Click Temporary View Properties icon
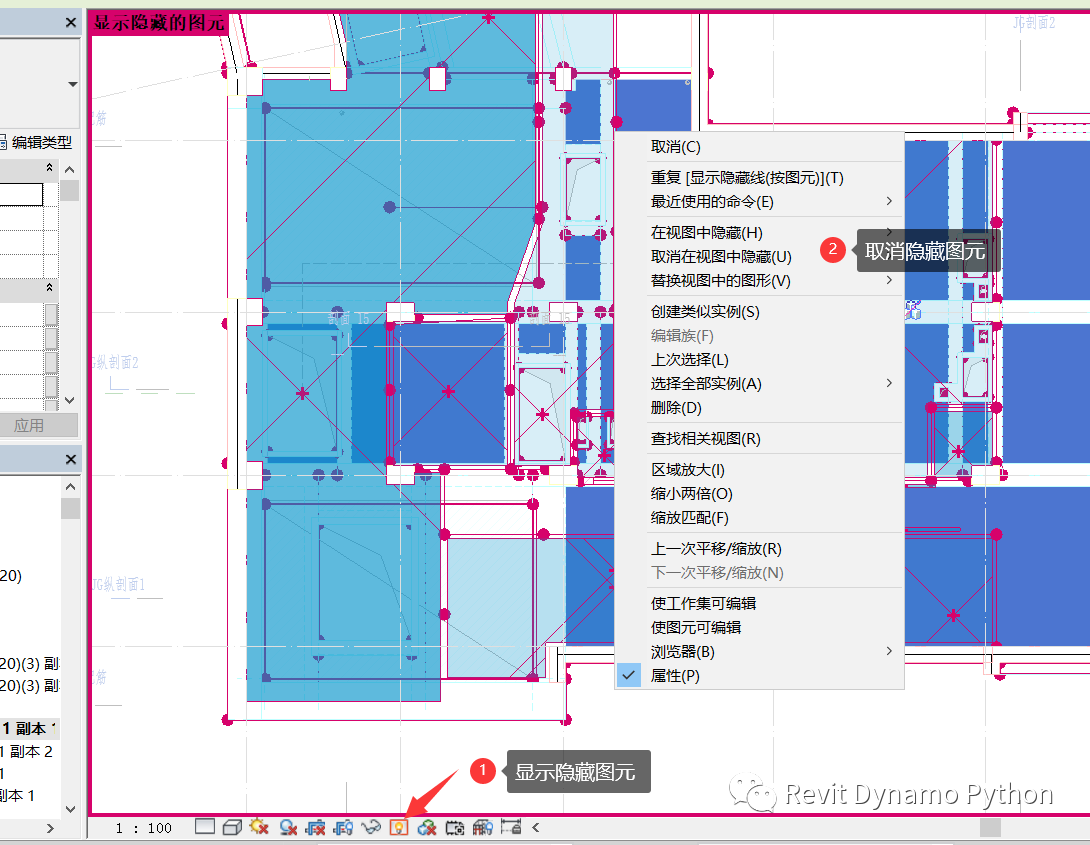1090x845 pixels. point(455,827)
